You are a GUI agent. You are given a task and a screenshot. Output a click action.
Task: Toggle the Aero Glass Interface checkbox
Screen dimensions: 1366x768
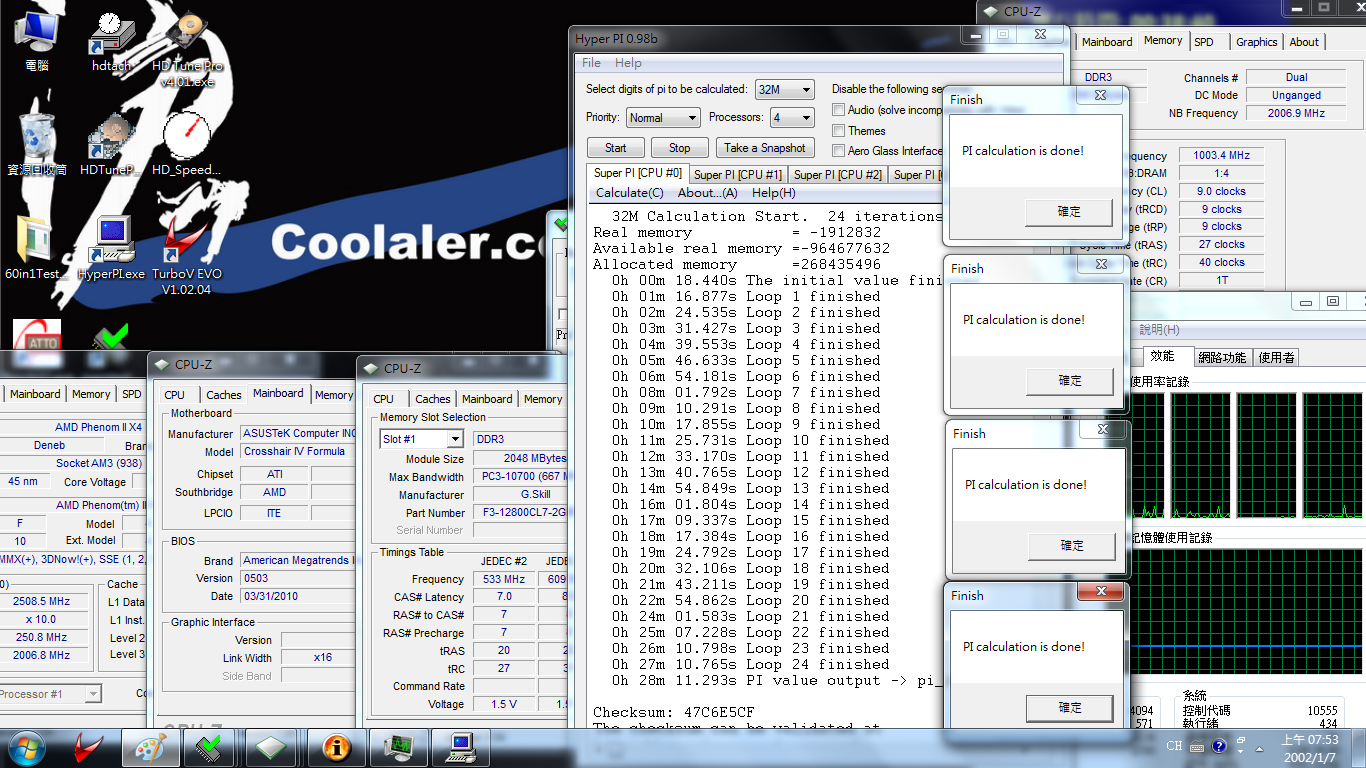(x=839, y=151)
